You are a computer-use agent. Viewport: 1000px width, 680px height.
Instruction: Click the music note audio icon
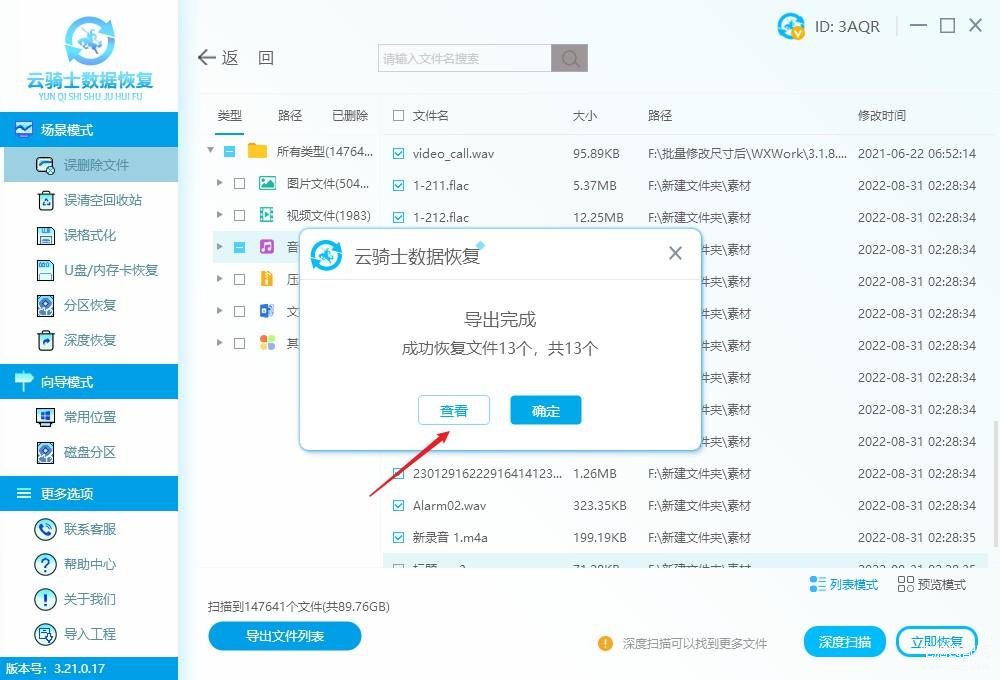tap(267, 247)
